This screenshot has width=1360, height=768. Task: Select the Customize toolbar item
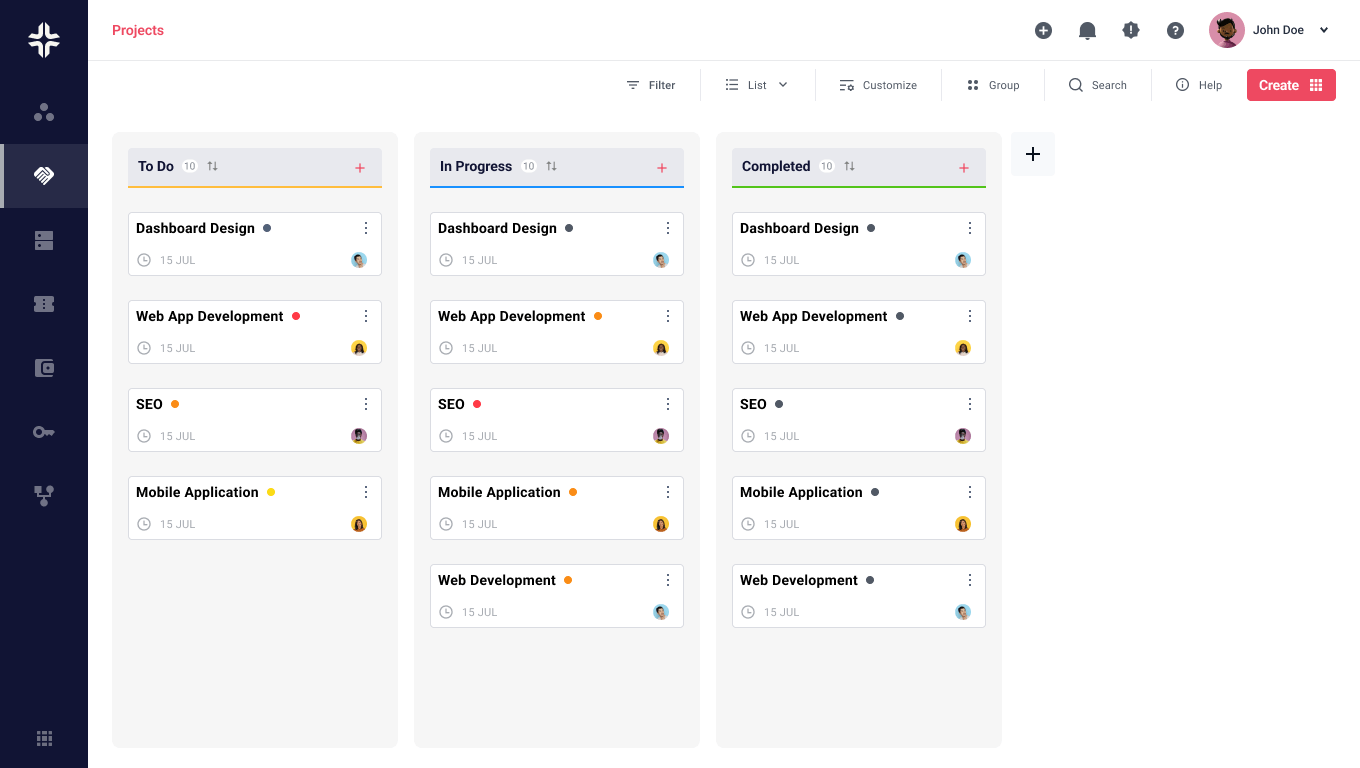click(x=878, y=85)
